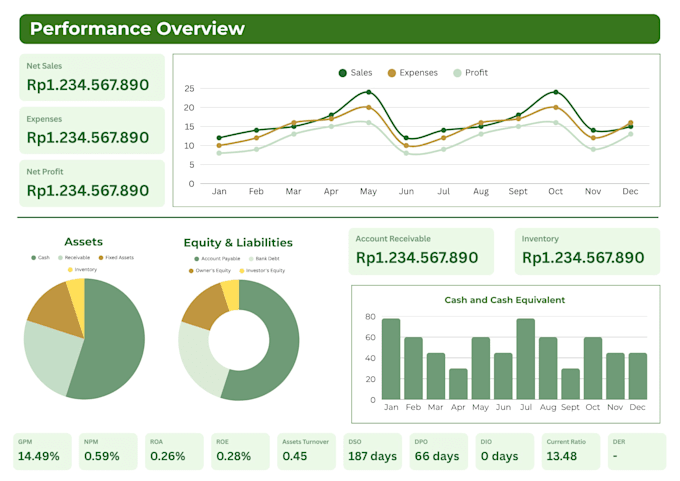
Task: Toggle the Cash legend entry under Assets
Action: point(40,258)
